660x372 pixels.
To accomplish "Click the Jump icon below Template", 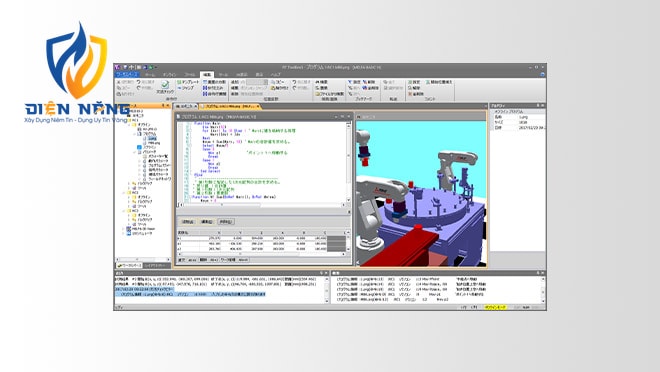I will point(178,88).
